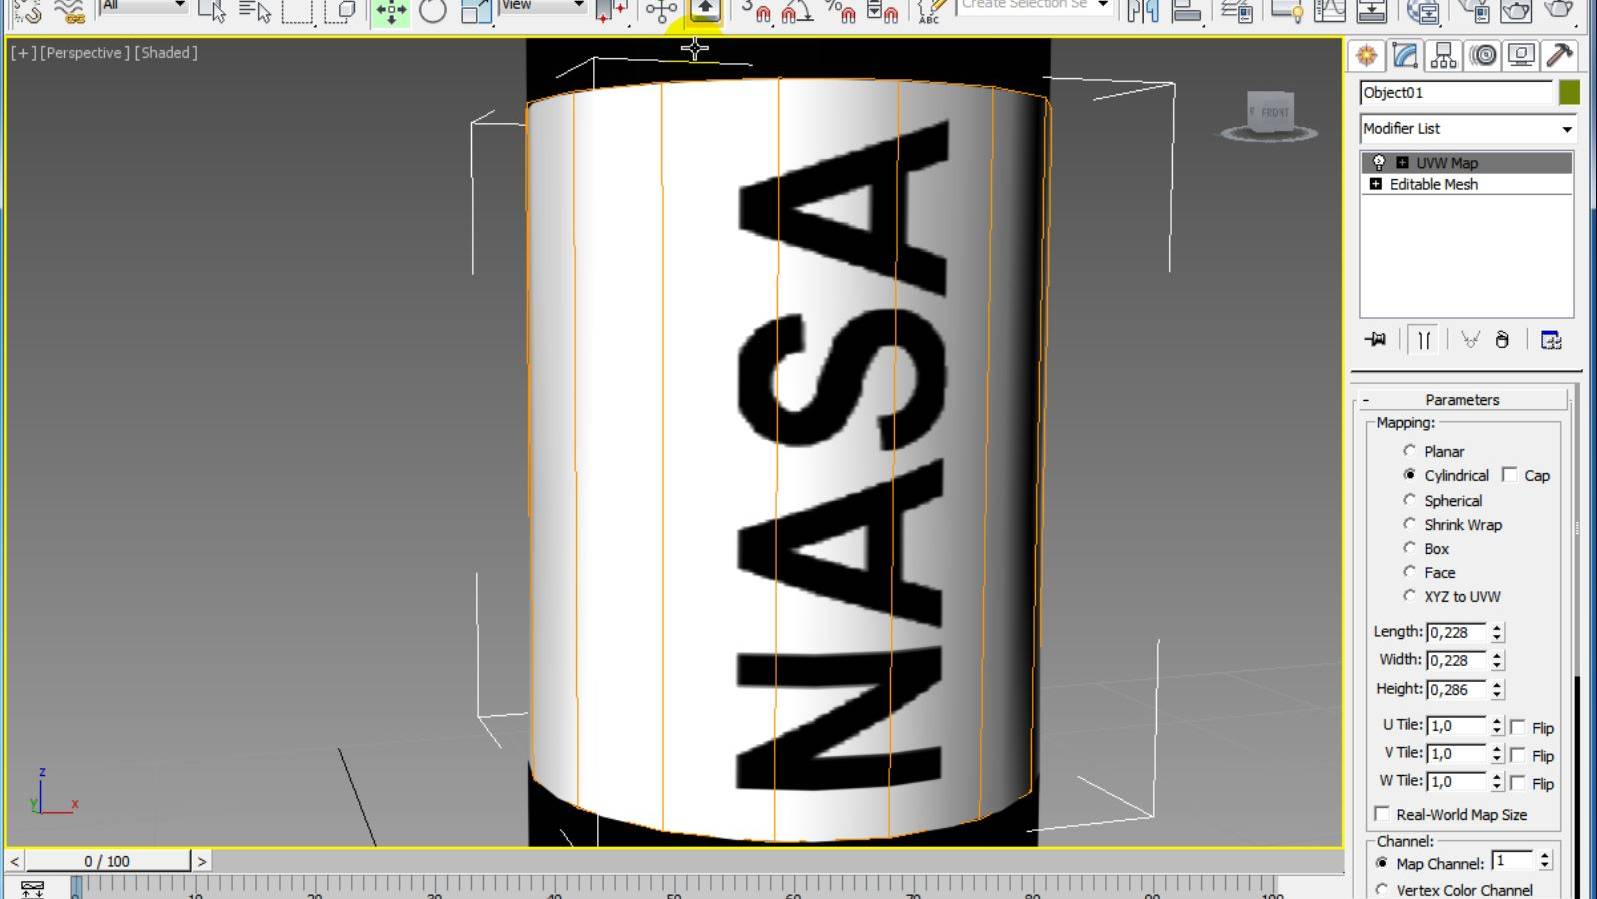Image resolution: width=1597 pixels, height=899 pixels.
Task: Toggle 3D Snaps magnet icon
Action: [757, 11]
